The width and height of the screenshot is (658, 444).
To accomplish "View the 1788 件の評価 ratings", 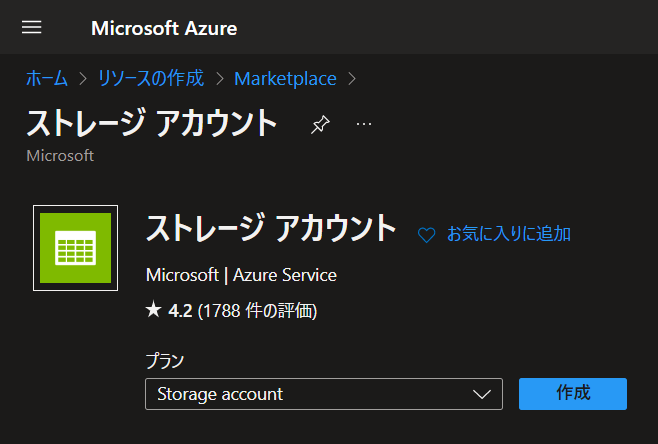I will click(x=257, y=311).
